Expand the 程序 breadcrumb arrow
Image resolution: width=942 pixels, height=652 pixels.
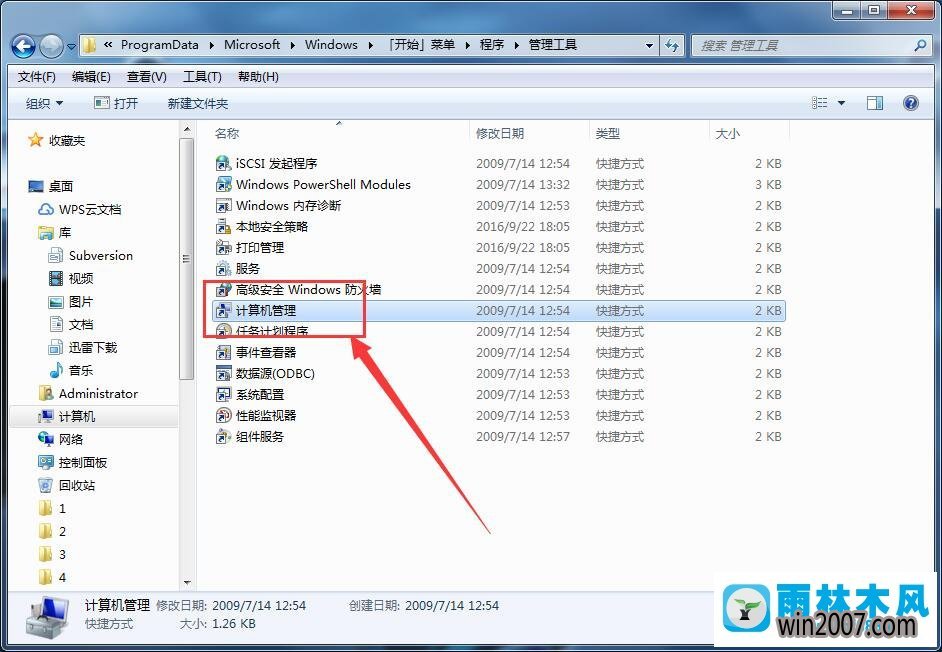(516, 45)
